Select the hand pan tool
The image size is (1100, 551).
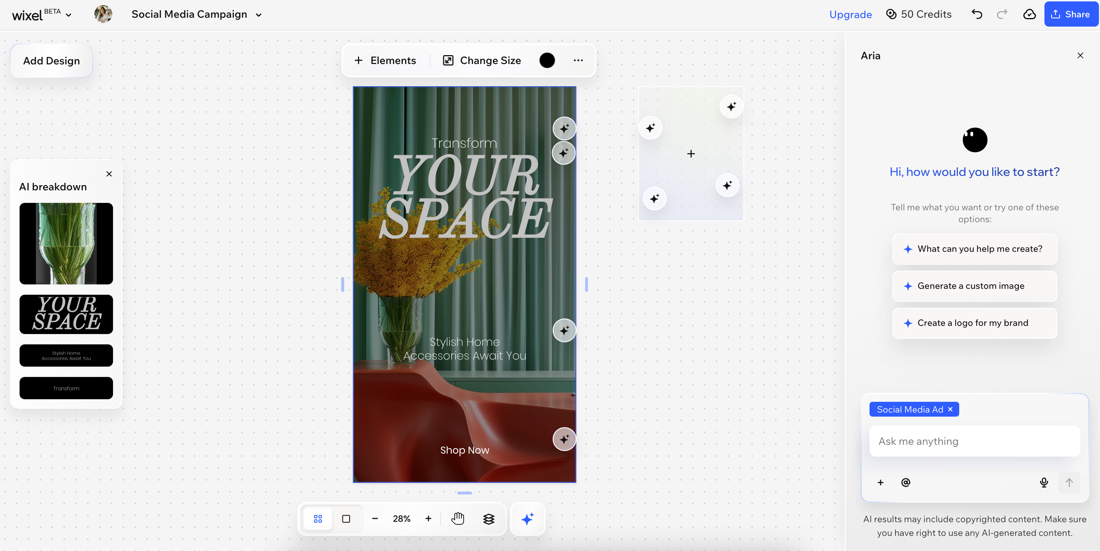(x=457, y=519)
